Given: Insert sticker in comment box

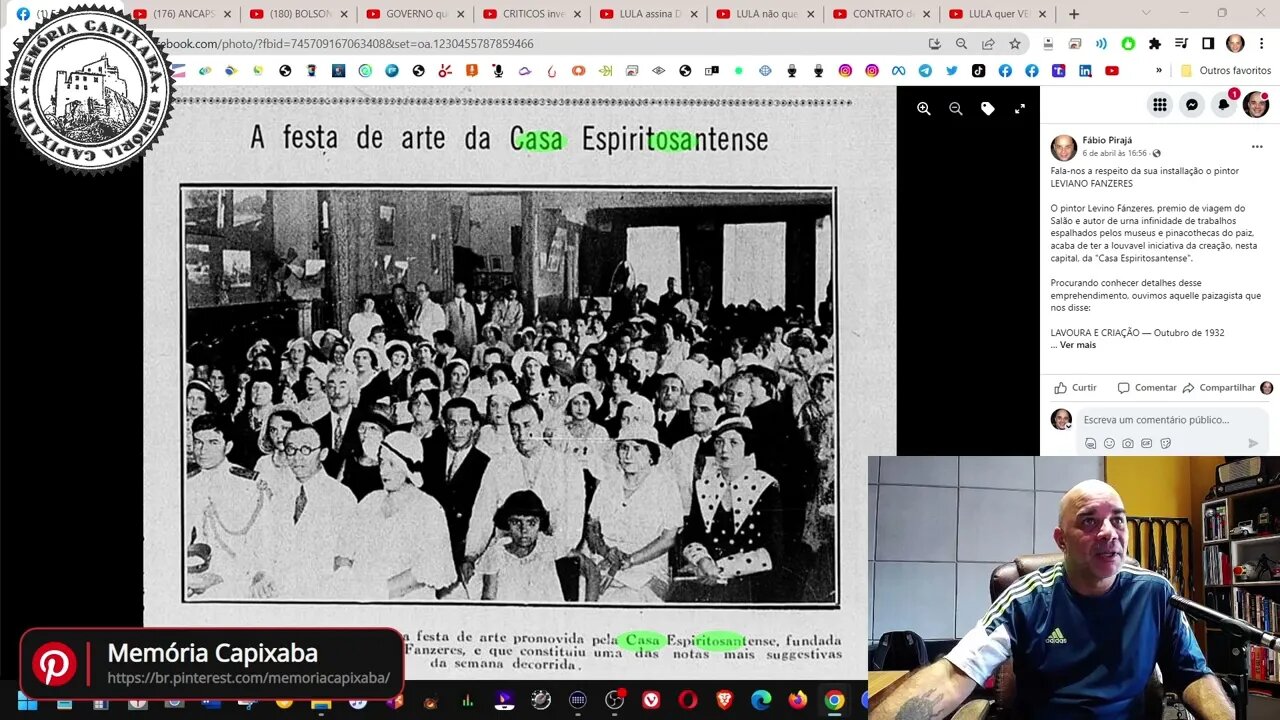Looking at the screenshot, I should [1166, 443].
